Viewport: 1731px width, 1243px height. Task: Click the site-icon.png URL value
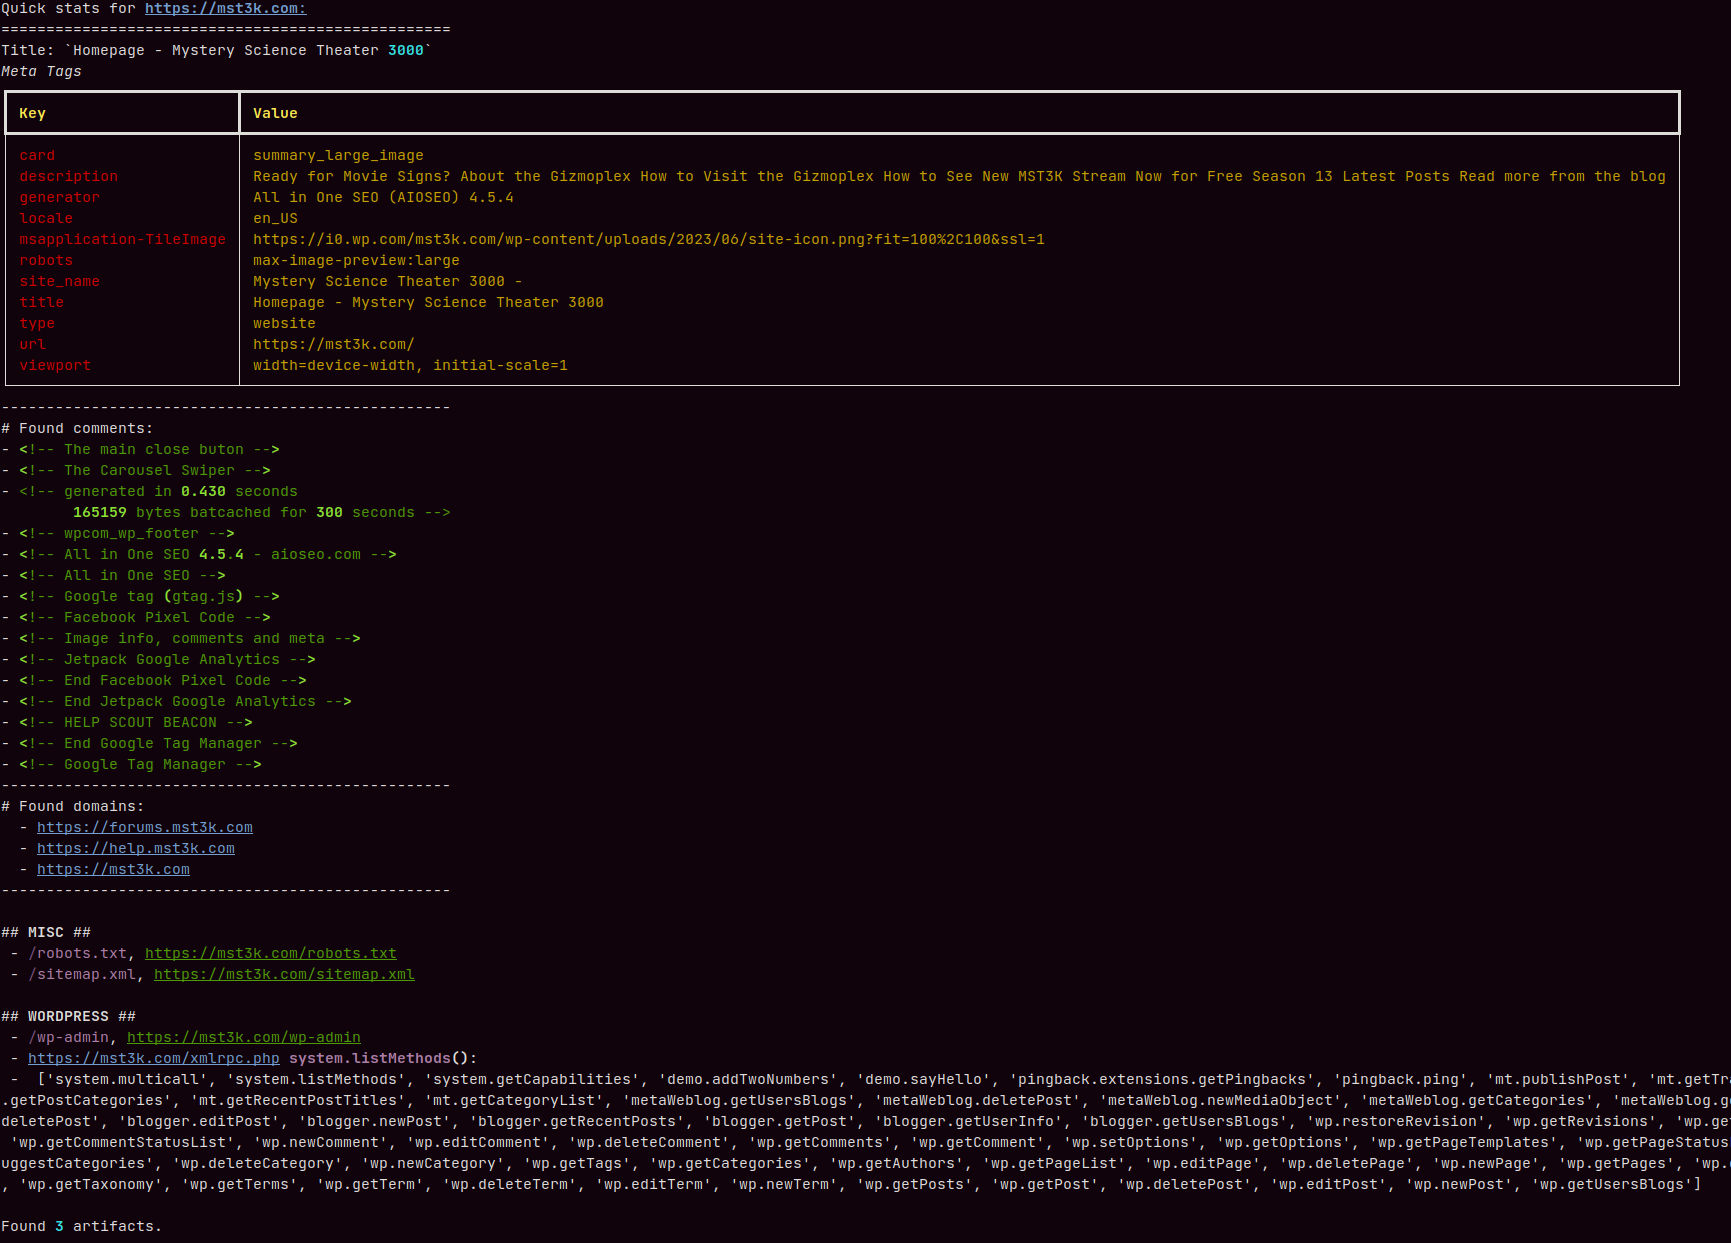[x=649, y=239]
